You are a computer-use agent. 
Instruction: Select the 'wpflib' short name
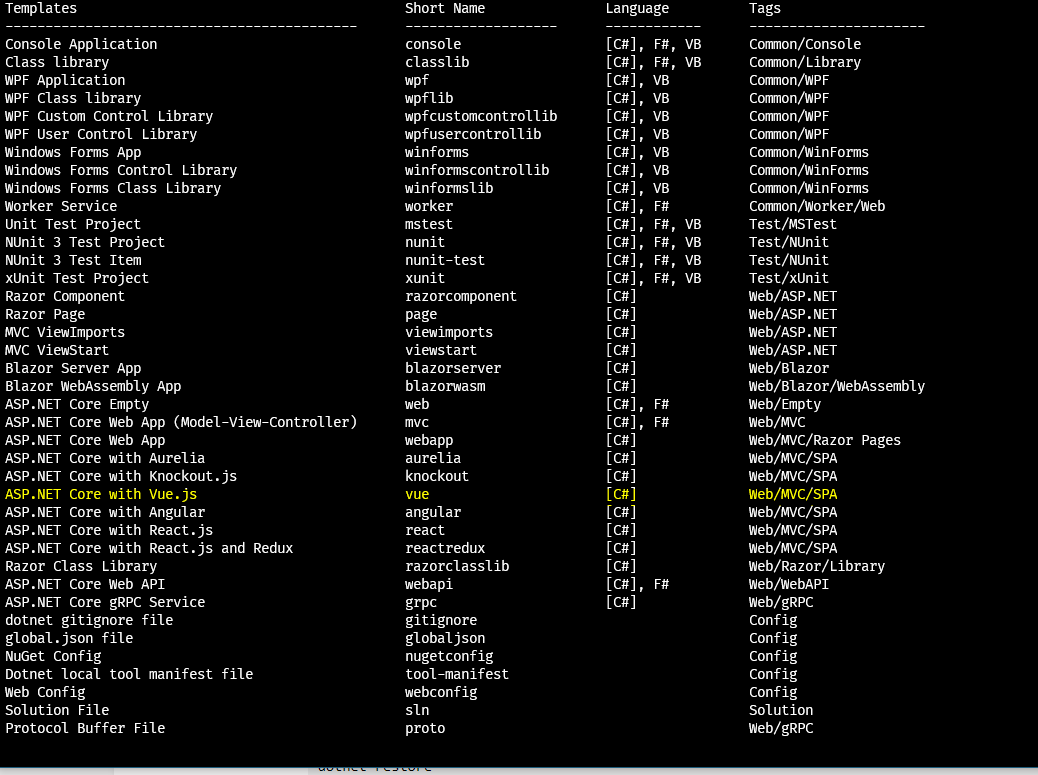tap(429, 98)
